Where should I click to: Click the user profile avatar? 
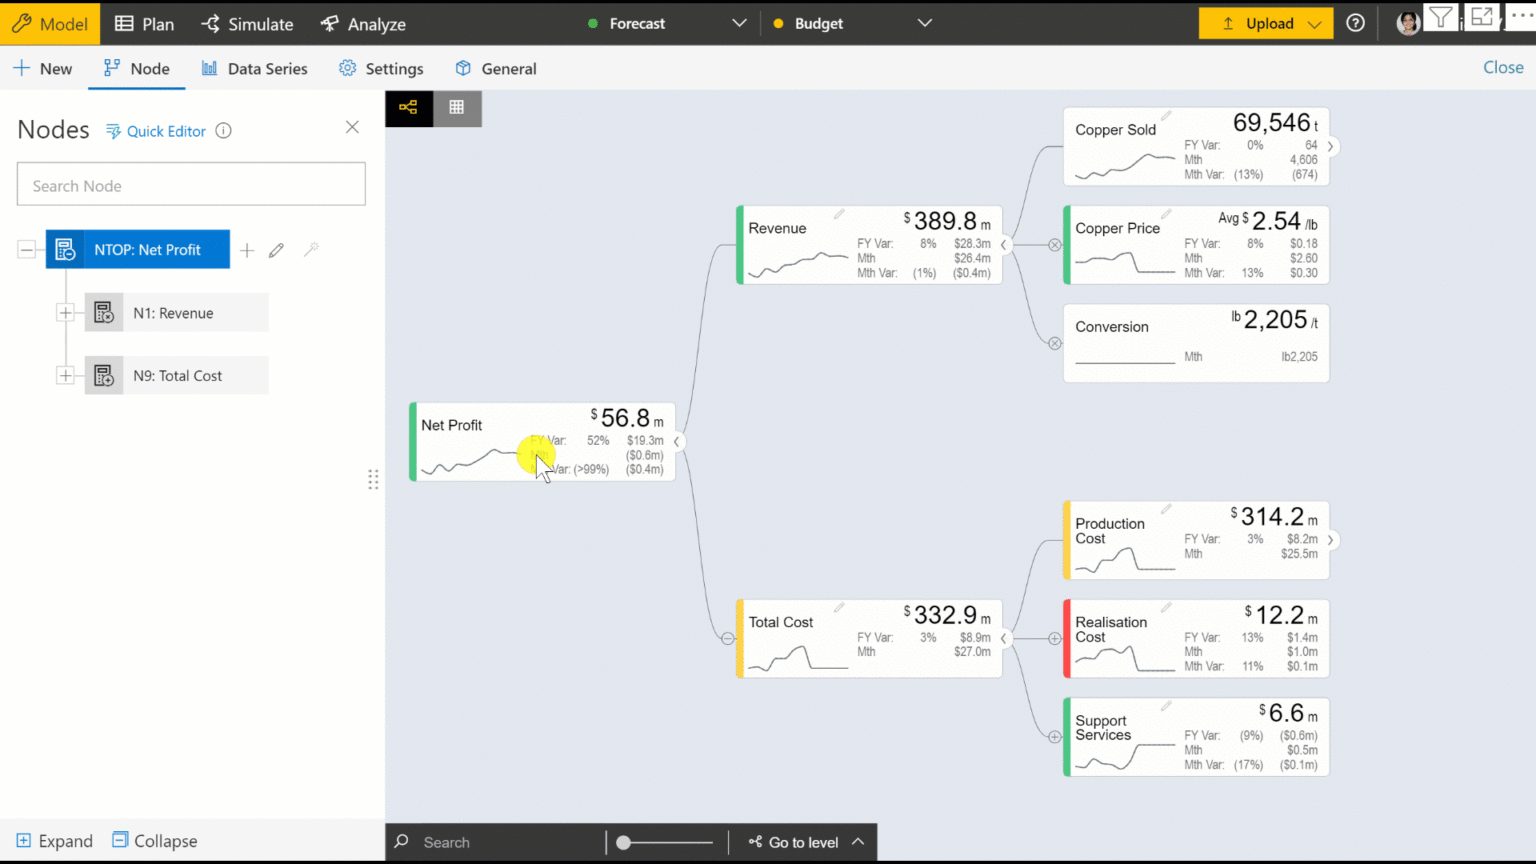coord(1408,23)
